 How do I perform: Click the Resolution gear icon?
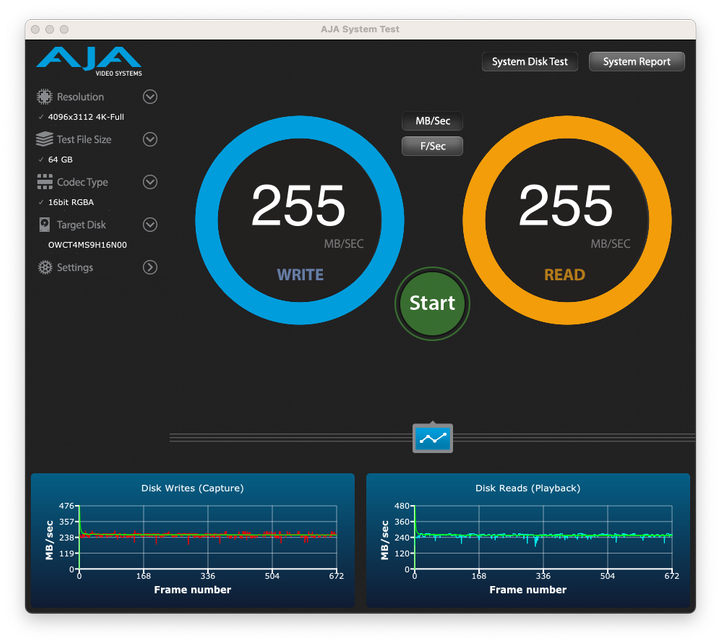pos(44,97)
